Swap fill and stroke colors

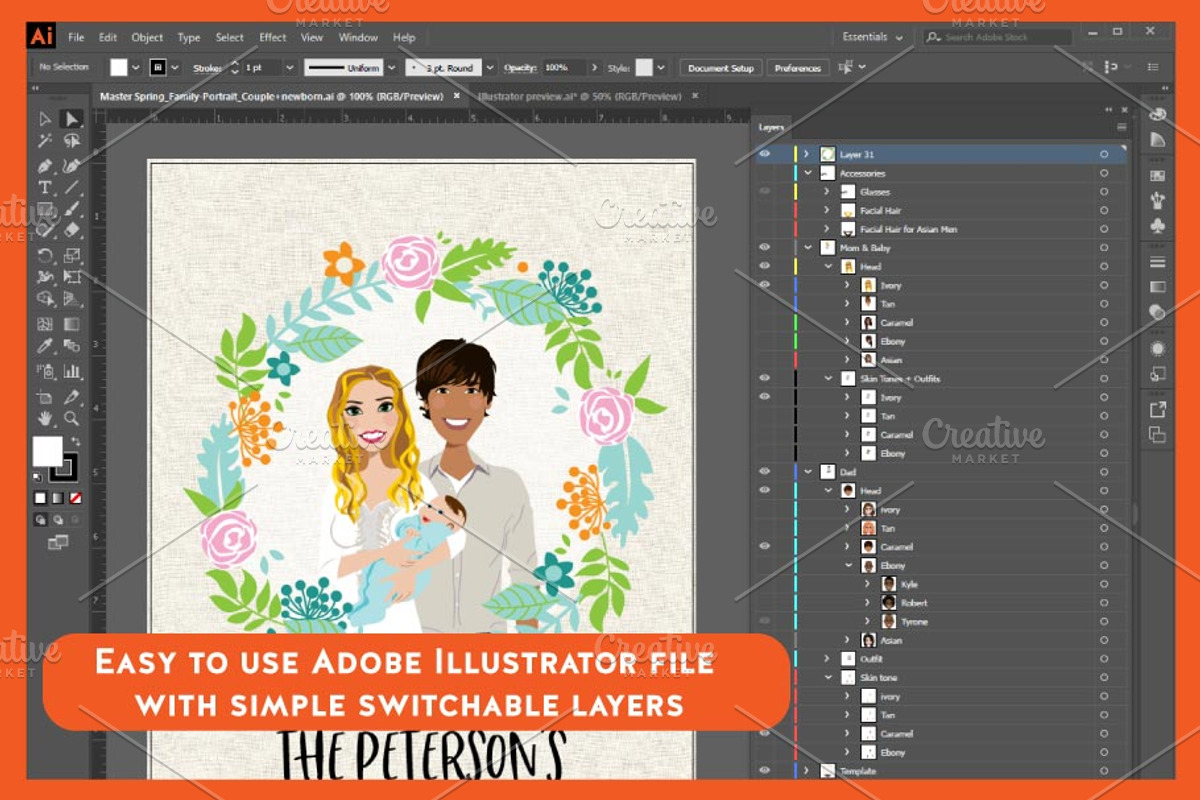(x=76, y=441)
